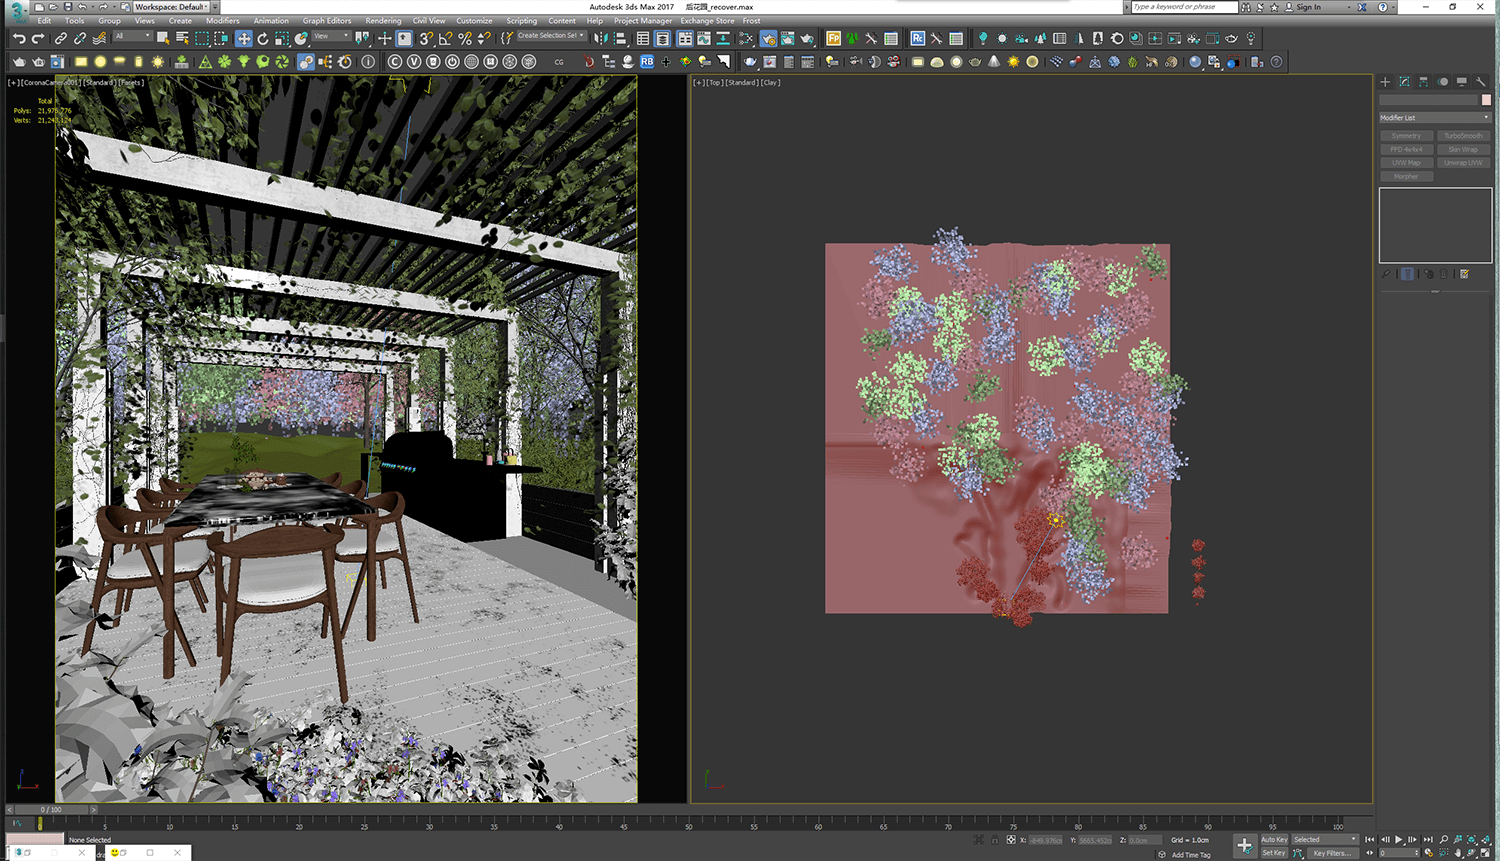
Task: Open the Civil View menu
Action: coord(429,20)
